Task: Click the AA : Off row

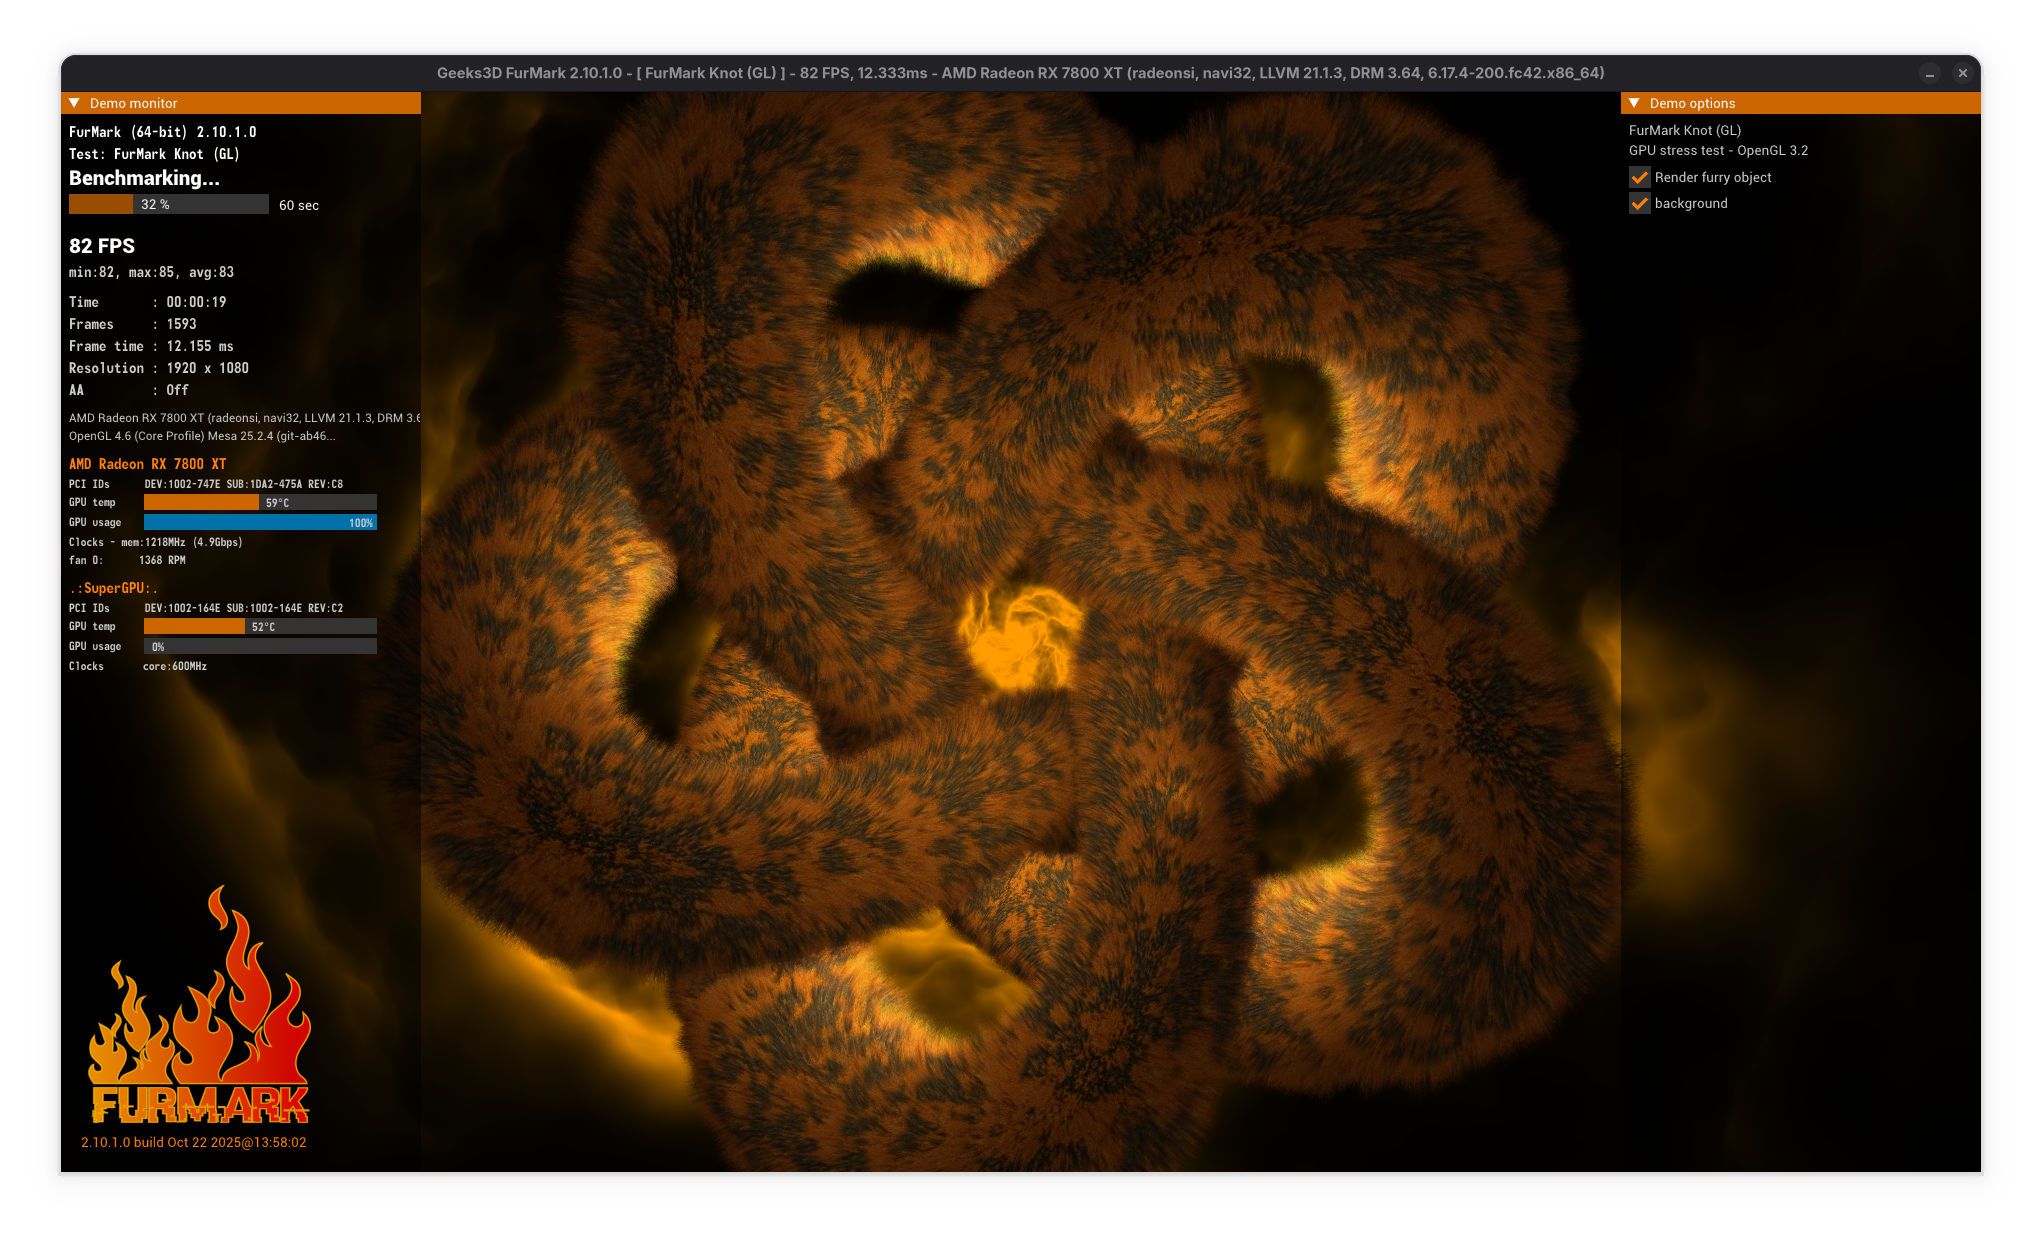Action: [x=129, y=390]
